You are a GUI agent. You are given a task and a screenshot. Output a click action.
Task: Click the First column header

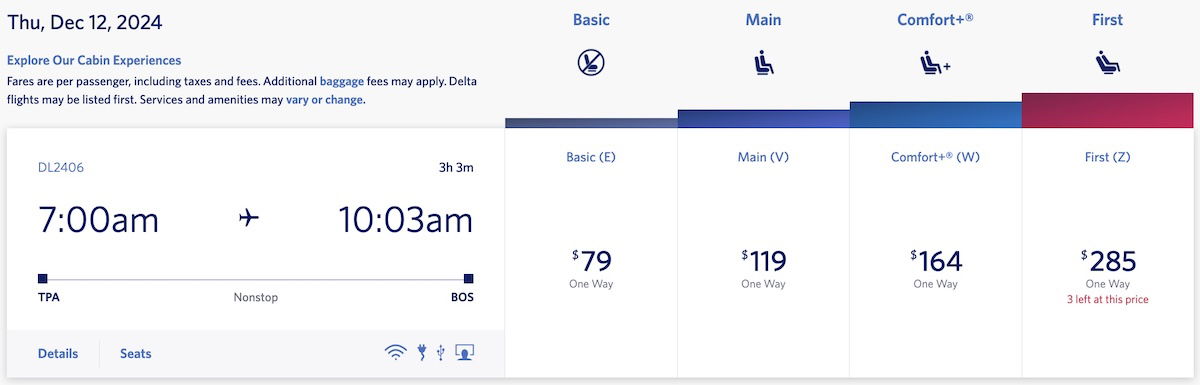click(1107, 20)
